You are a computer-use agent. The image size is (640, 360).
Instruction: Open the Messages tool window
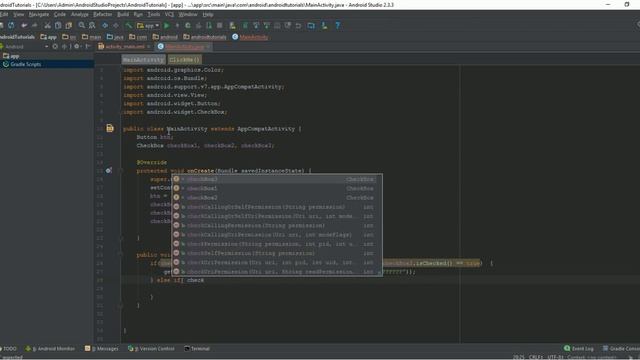102,349
